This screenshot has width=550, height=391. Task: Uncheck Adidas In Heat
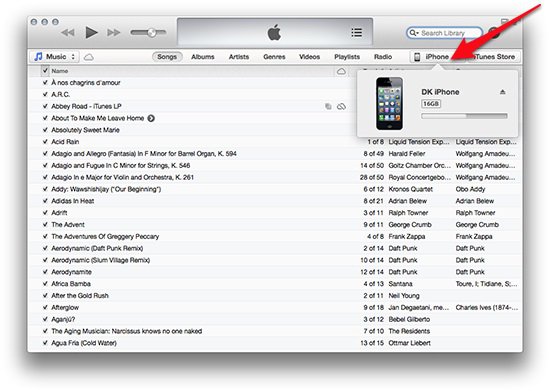[45, 201]
